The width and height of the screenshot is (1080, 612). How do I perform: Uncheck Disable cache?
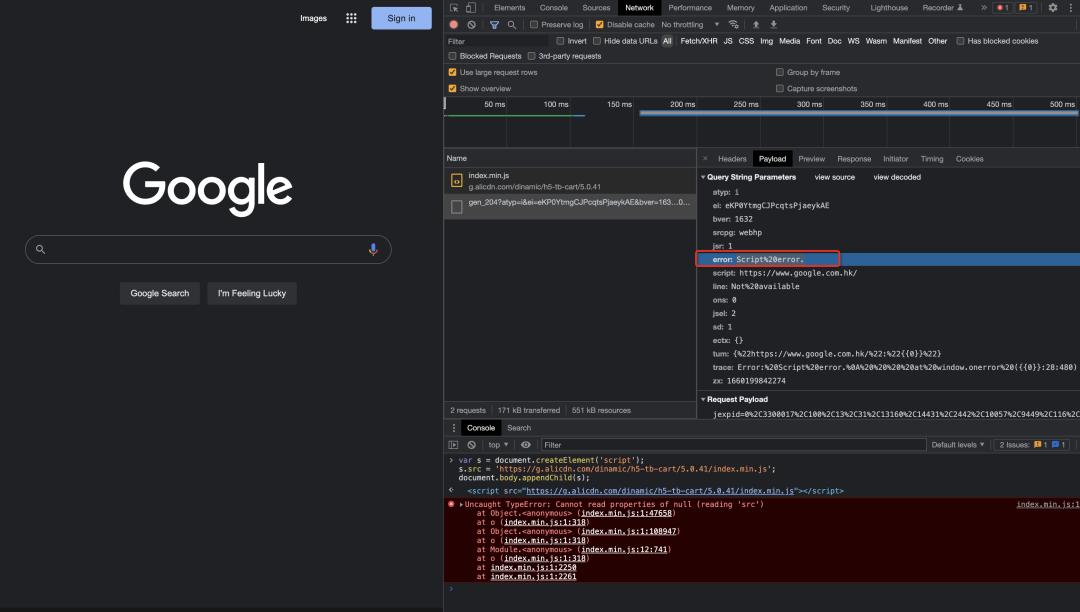pyautogui.click(x=600, y=25)
